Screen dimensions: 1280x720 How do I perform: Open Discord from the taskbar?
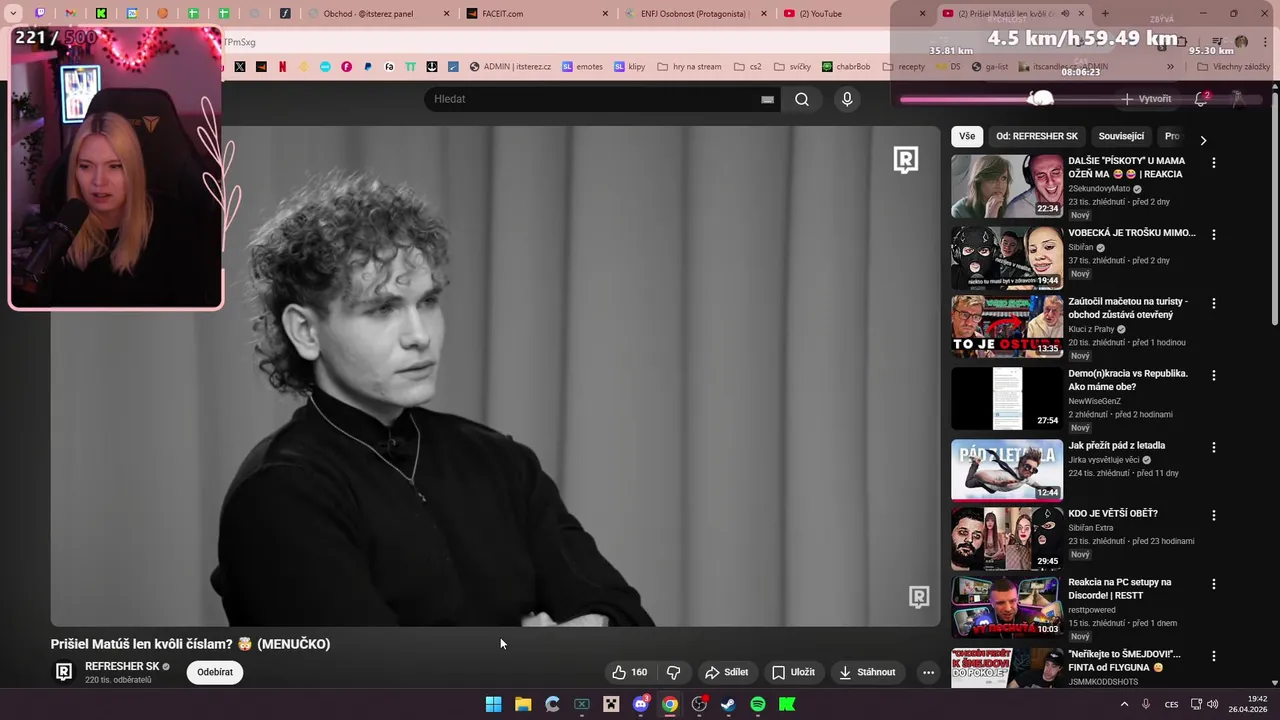(641, 704)
